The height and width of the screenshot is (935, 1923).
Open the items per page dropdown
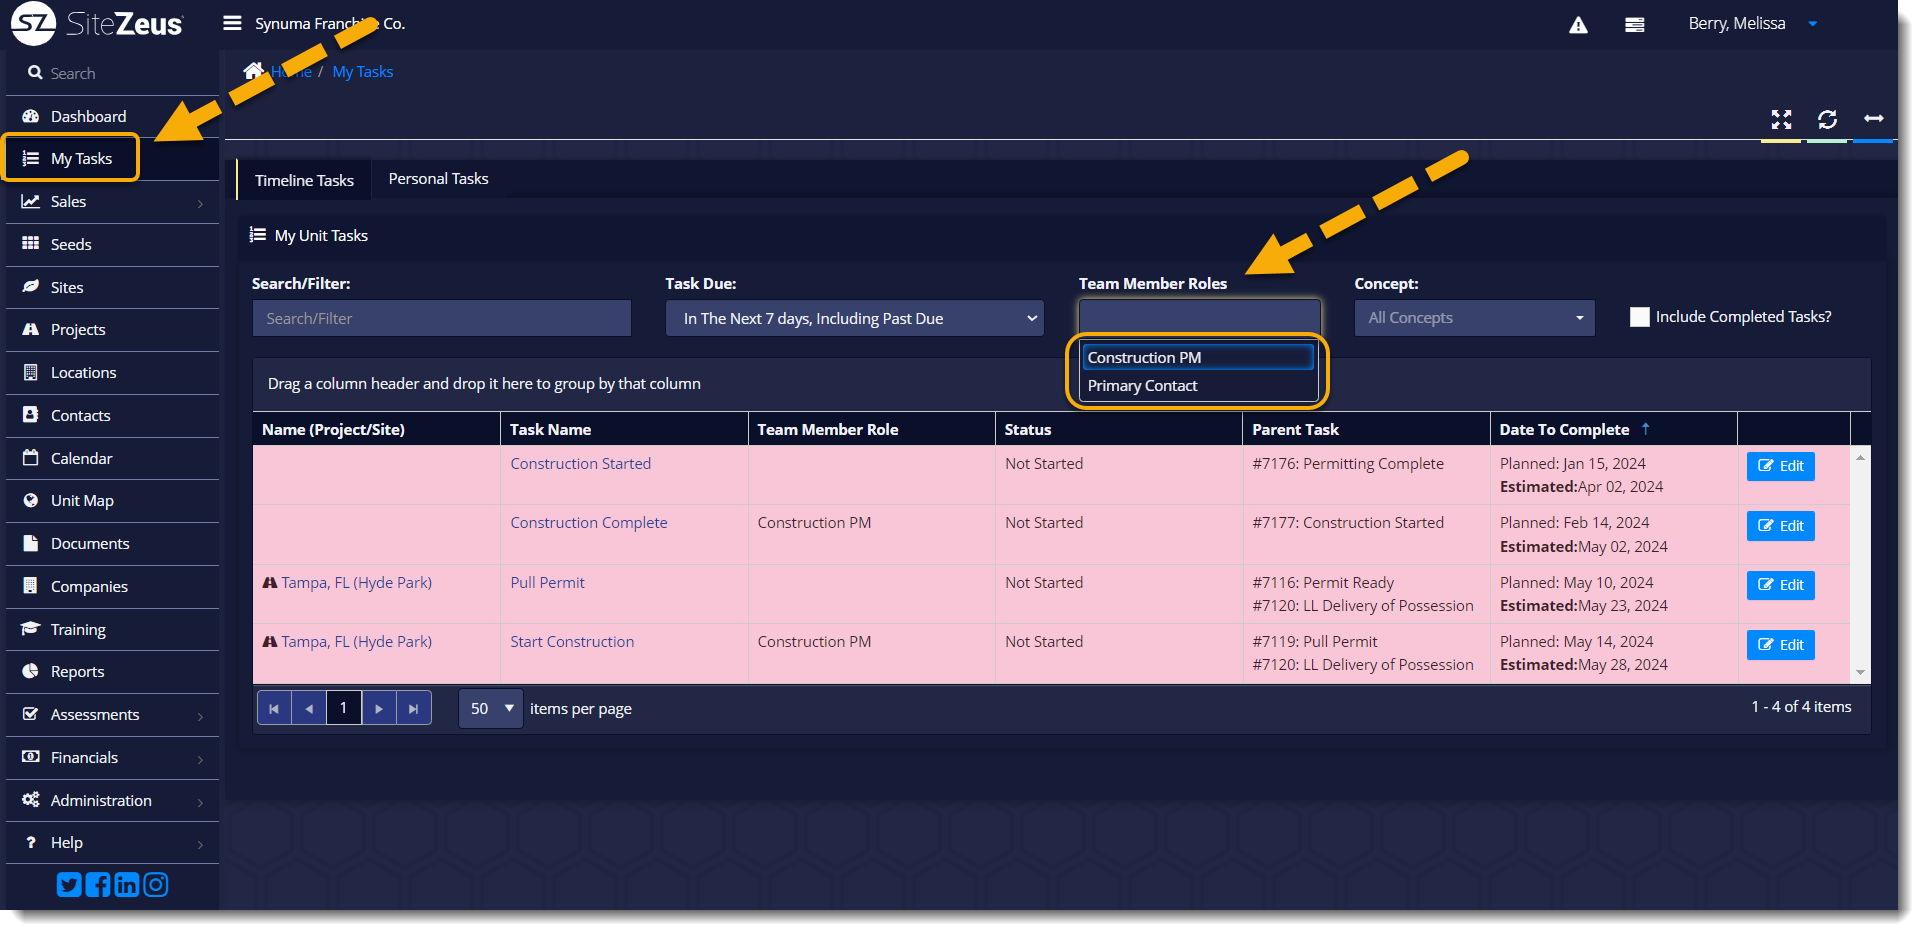[490, 708]
